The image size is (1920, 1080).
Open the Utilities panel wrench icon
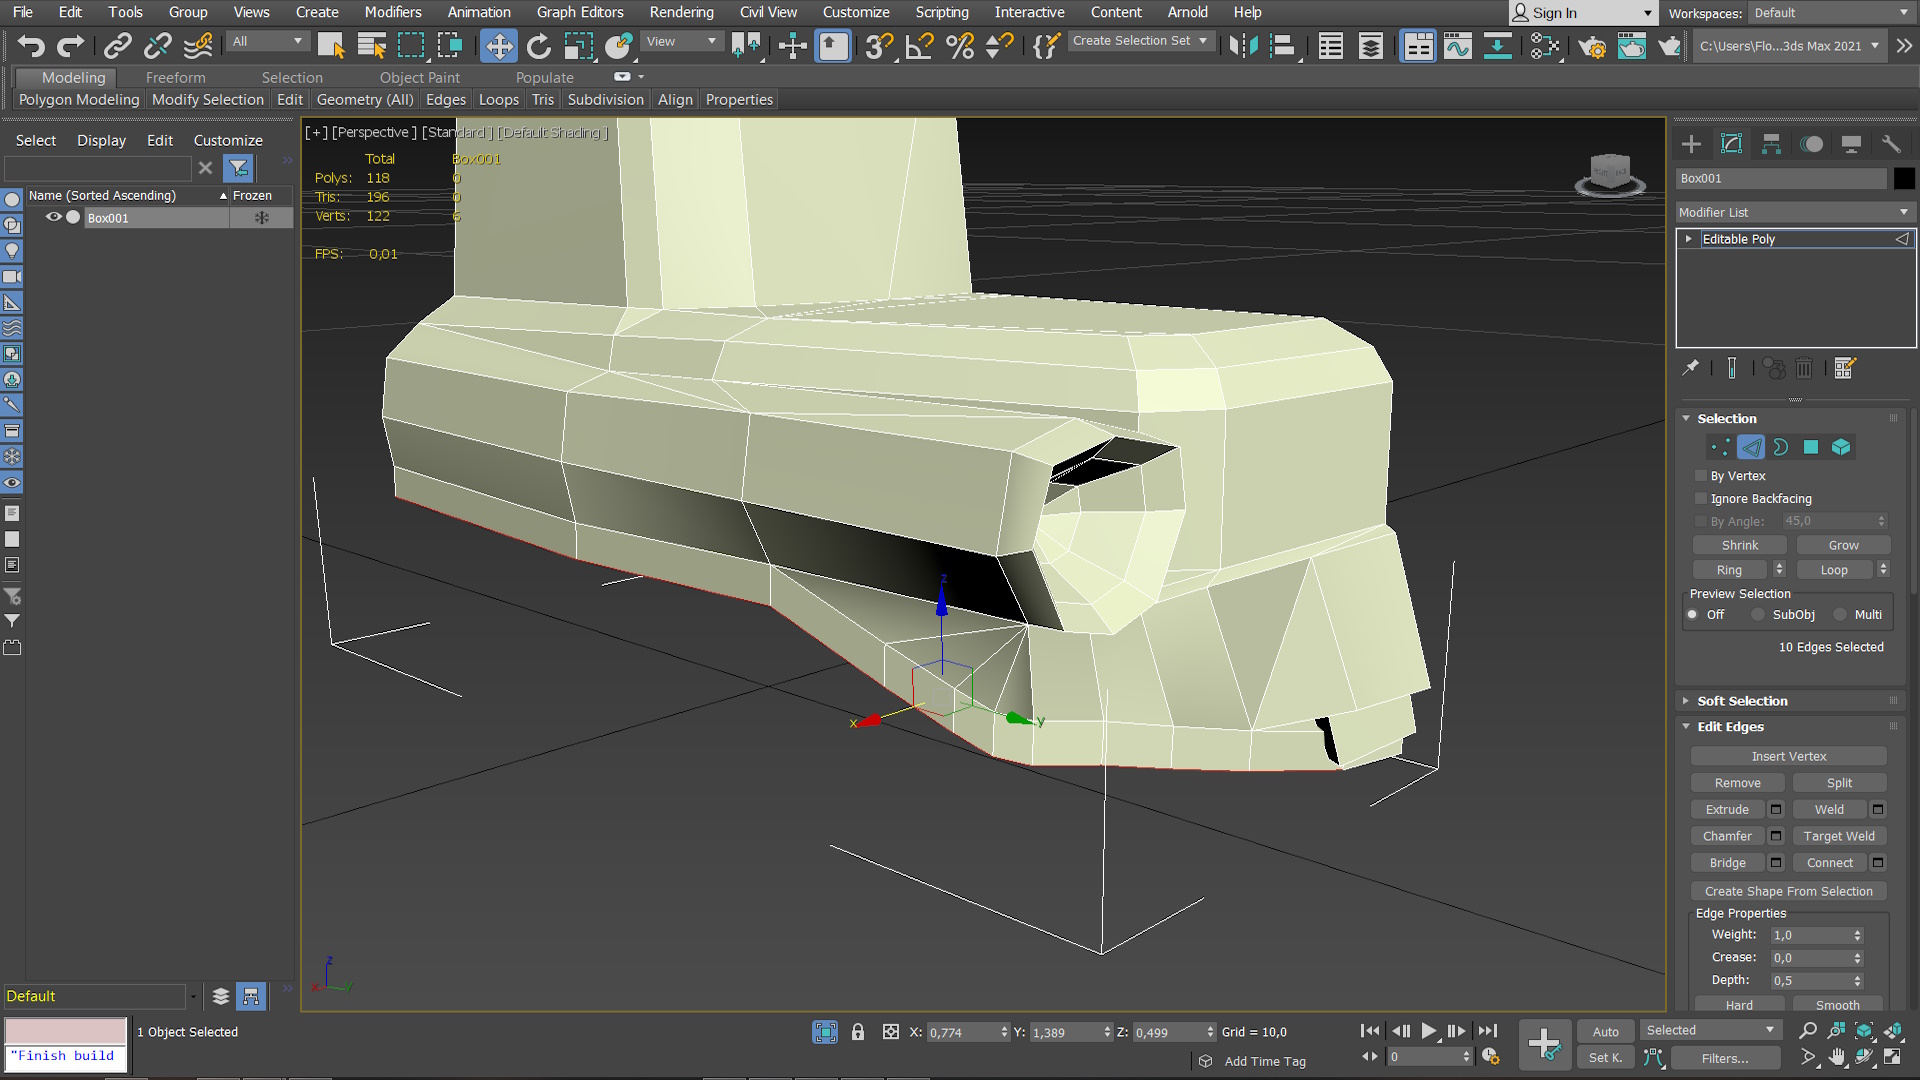coord(1890,144)
